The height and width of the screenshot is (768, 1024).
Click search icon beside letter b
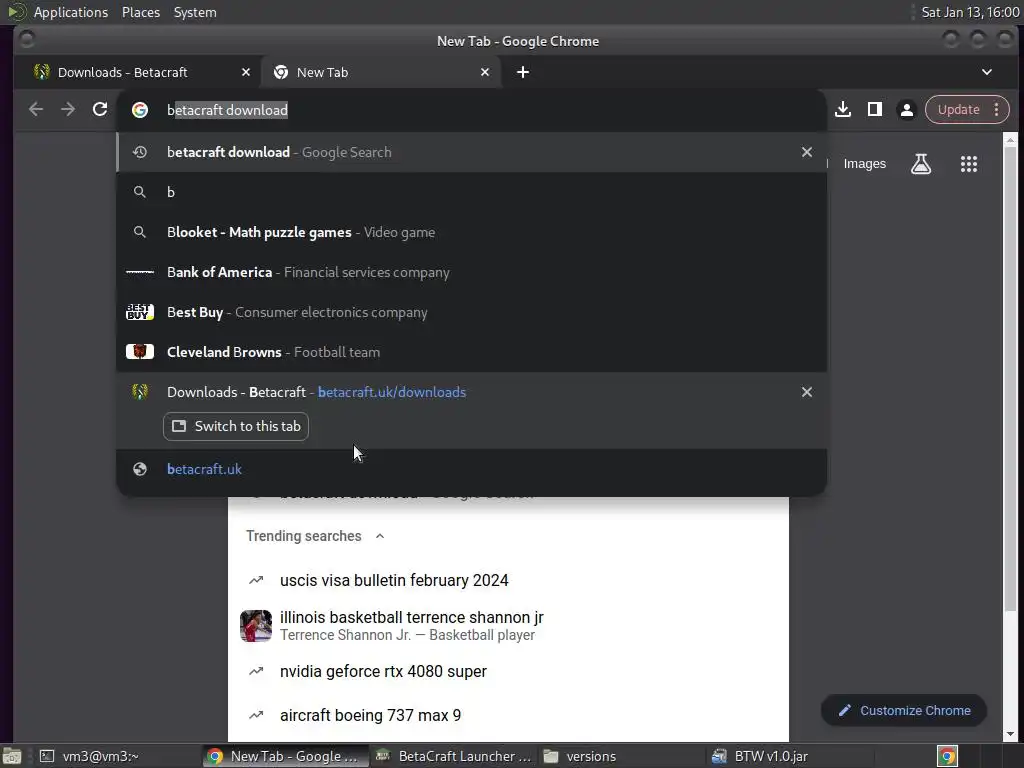[140, 192]
